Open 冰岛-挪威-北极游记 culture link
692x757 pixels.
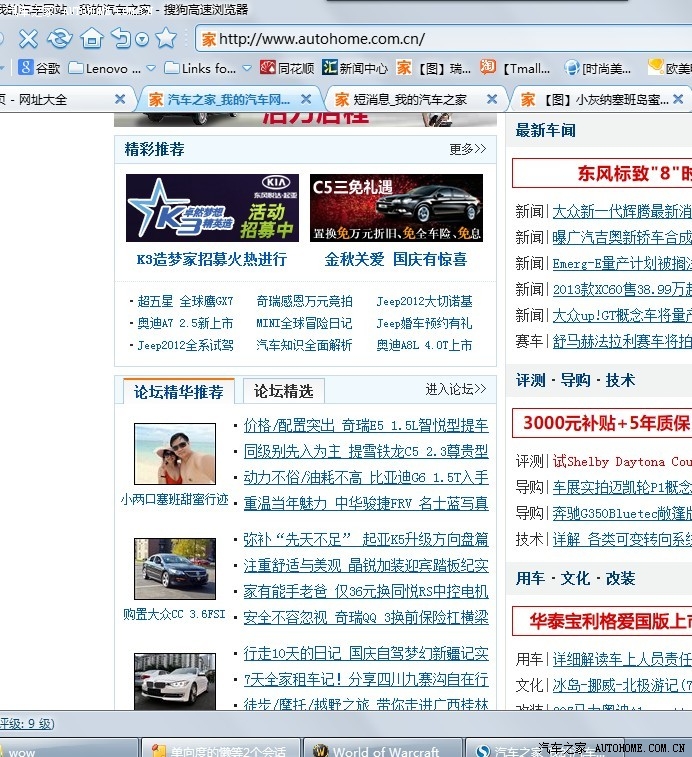622,685
